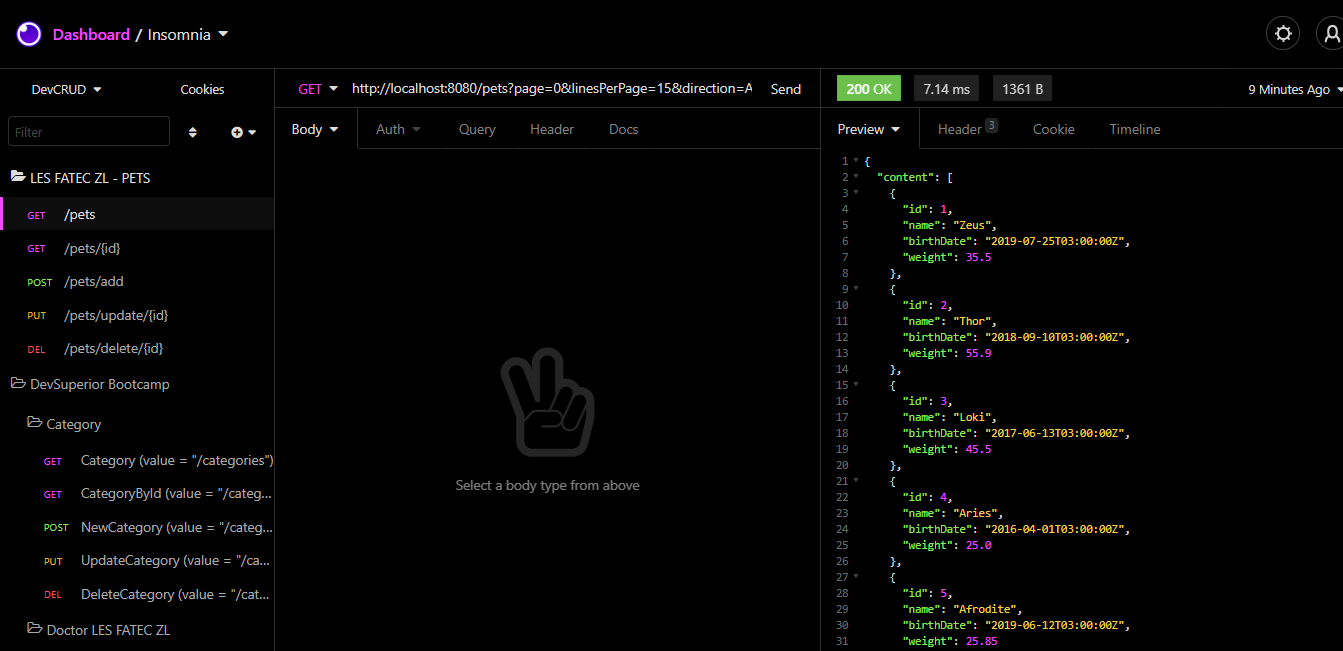This screenshot has width=1343, height=651.
Task: Collapse line 2 content array in response
Action: tap(856, 176)
